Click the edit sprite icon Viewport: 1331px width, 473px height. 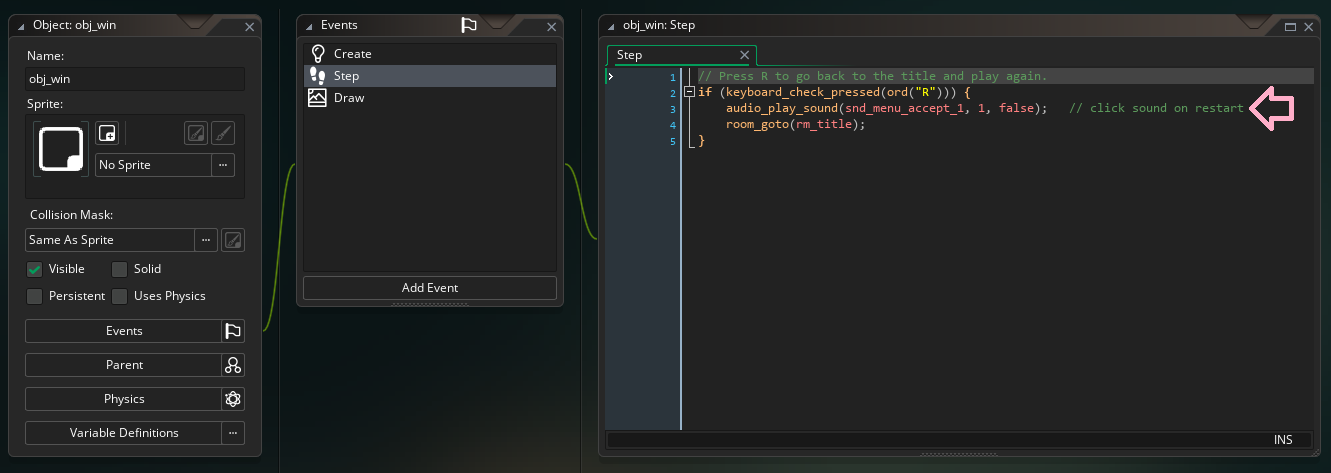(197, 133)
